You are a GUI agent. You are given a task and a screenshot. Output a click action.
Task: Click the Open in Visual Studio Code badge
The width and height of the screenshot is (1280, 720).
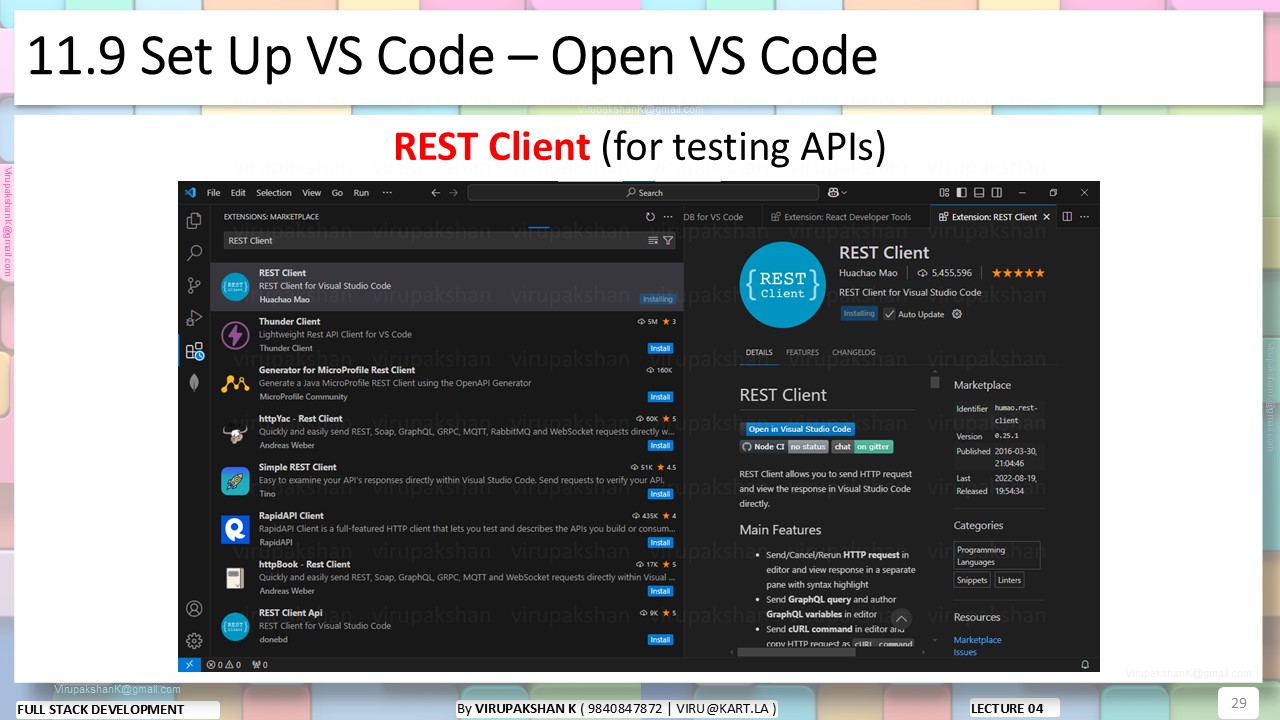tap(799, 429)
